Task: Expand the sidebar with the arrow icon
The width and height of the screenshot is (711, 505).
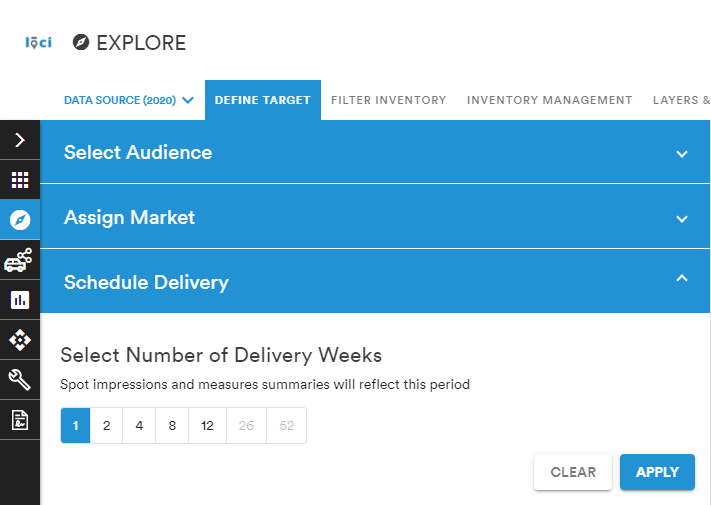Action: tap(20, 140)
